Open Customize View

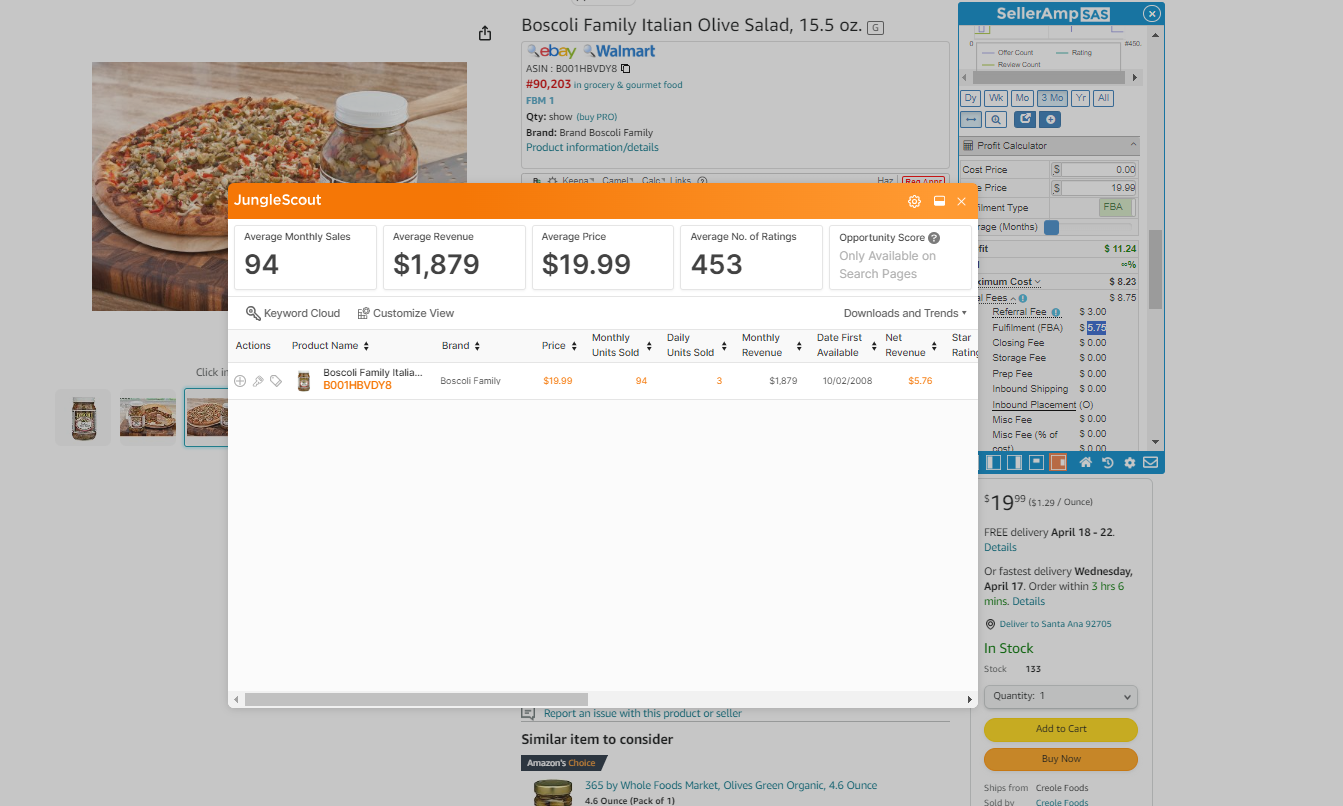(x=406, y=313)
